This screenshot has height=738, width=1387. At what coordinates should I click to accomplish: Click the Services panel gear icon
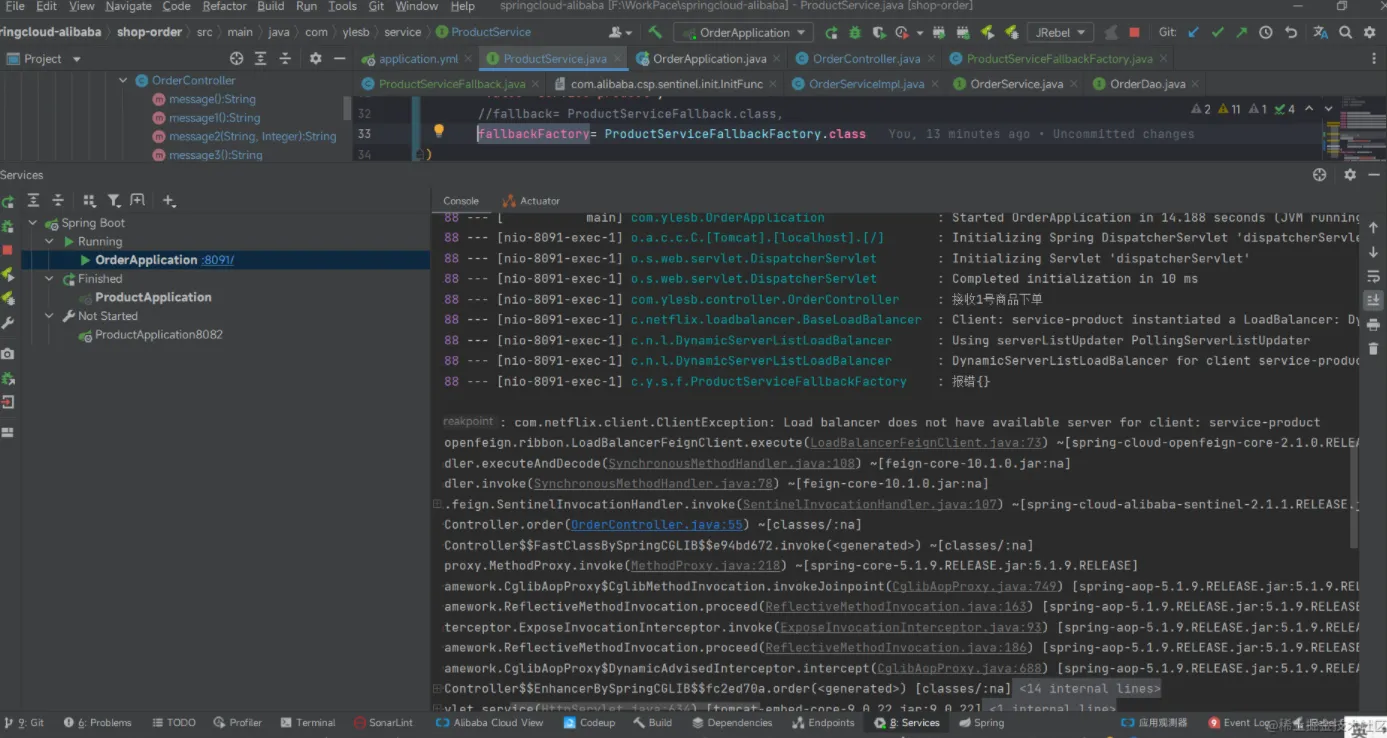(1350, 174)
